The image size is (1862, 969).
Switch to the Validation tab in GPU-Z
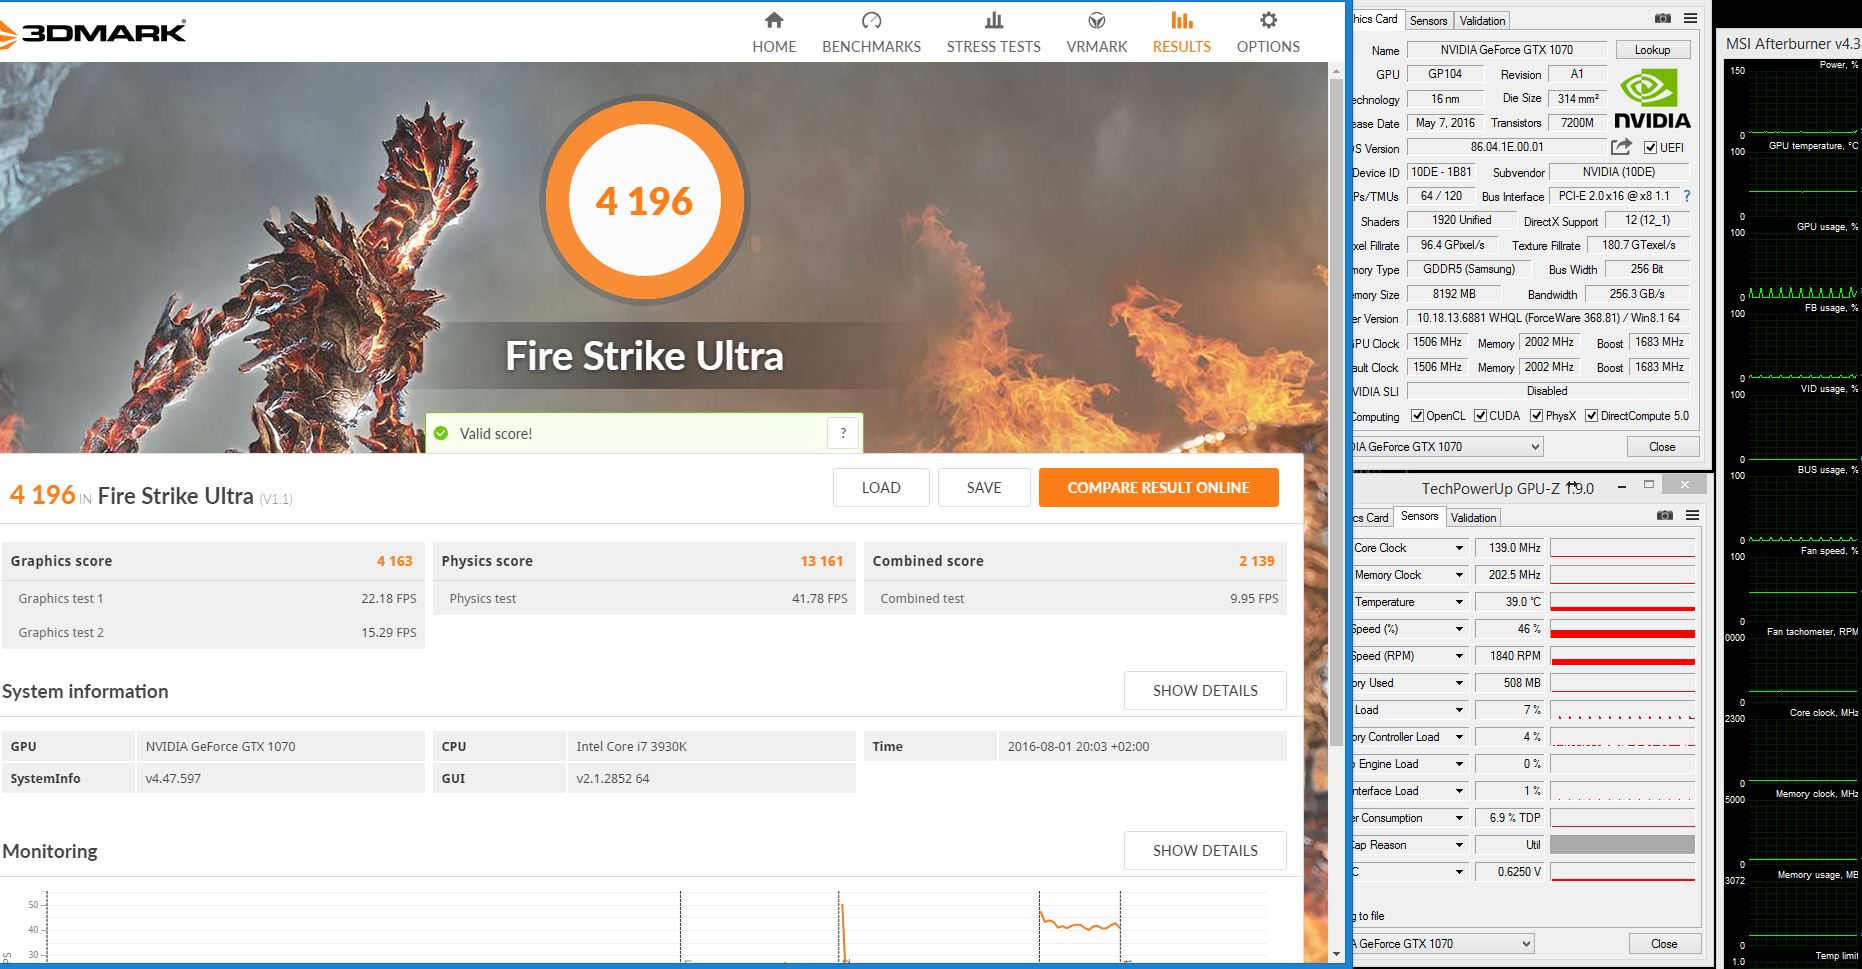click(1481, 20)
